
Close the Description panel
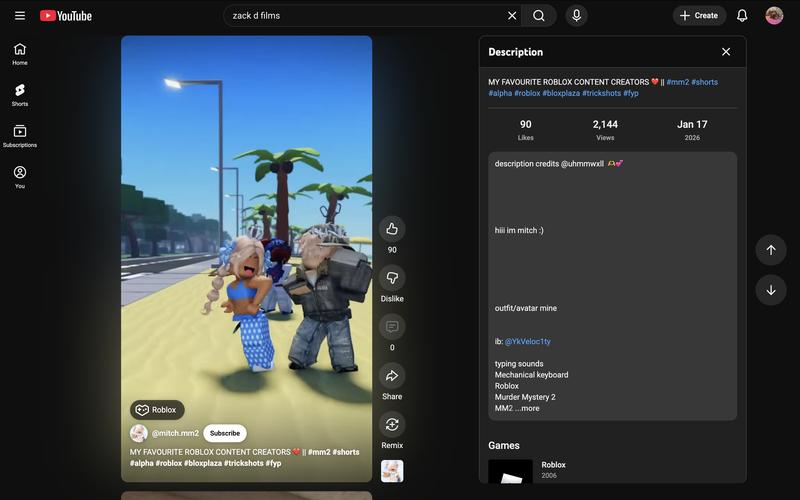pyautogui.click(x=726, y=52)
